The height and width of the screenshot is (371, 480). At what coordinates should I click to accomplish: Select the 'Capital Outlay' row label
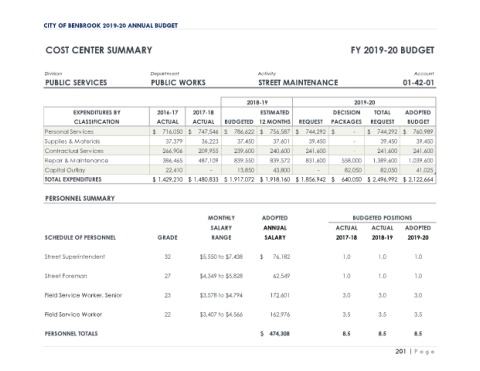(65, 170)
